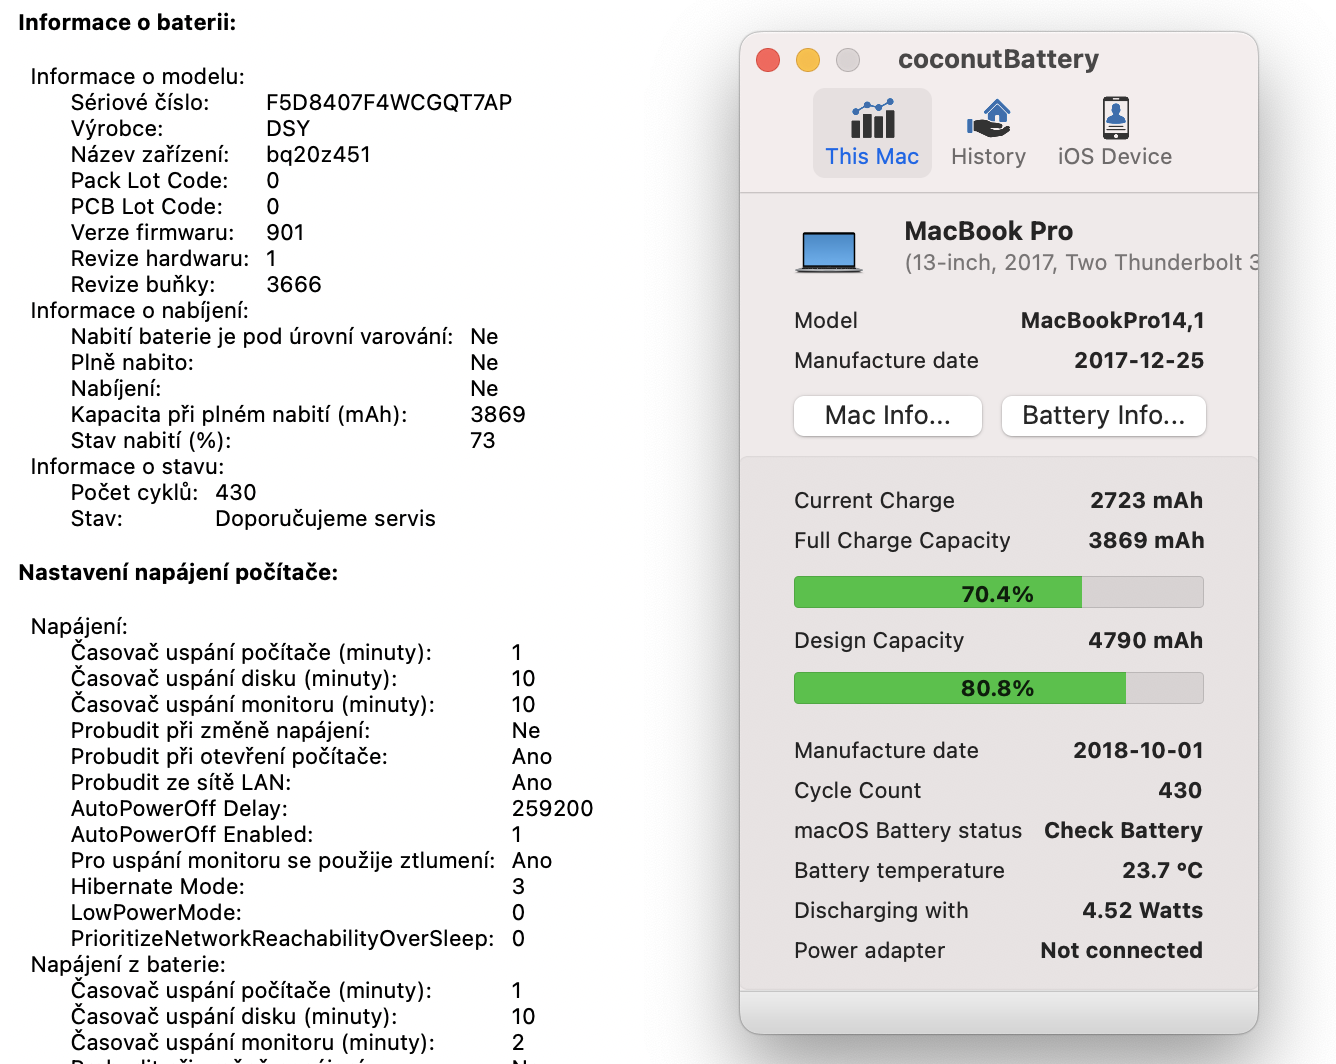Click the macOS Battery status label
The height and width of the screenshot is (1064, 1336).
coord(908,831)
